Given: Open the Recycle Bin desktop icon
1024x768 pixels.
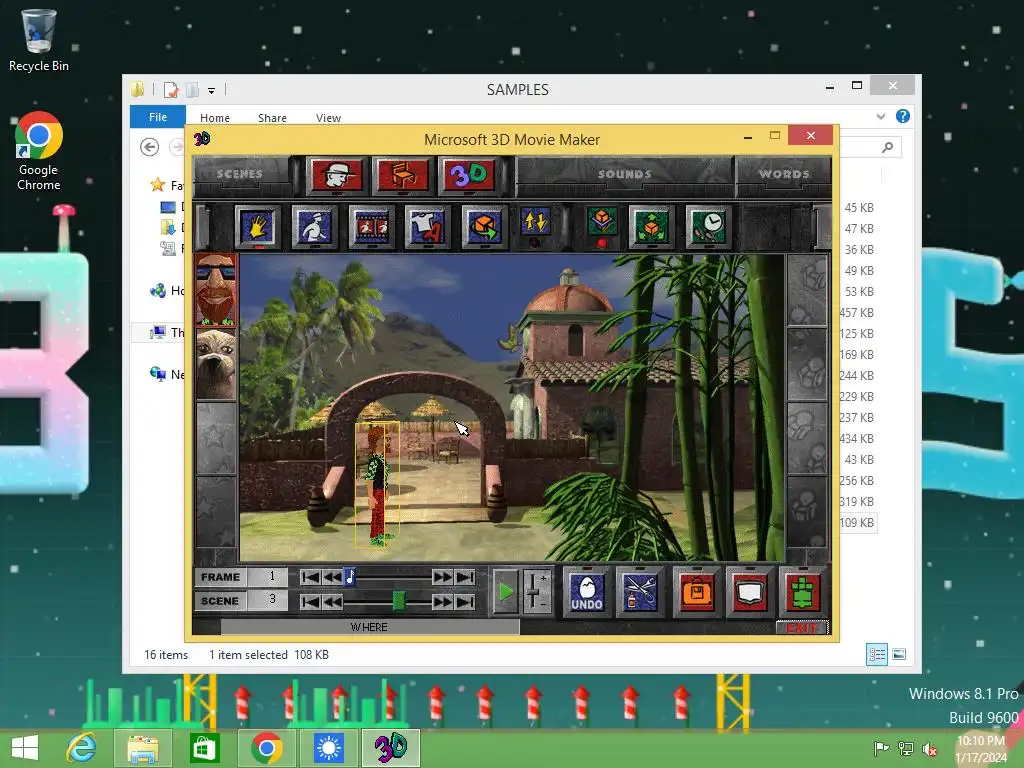Looking at the screenshot, I should click(x=39, y=39).
